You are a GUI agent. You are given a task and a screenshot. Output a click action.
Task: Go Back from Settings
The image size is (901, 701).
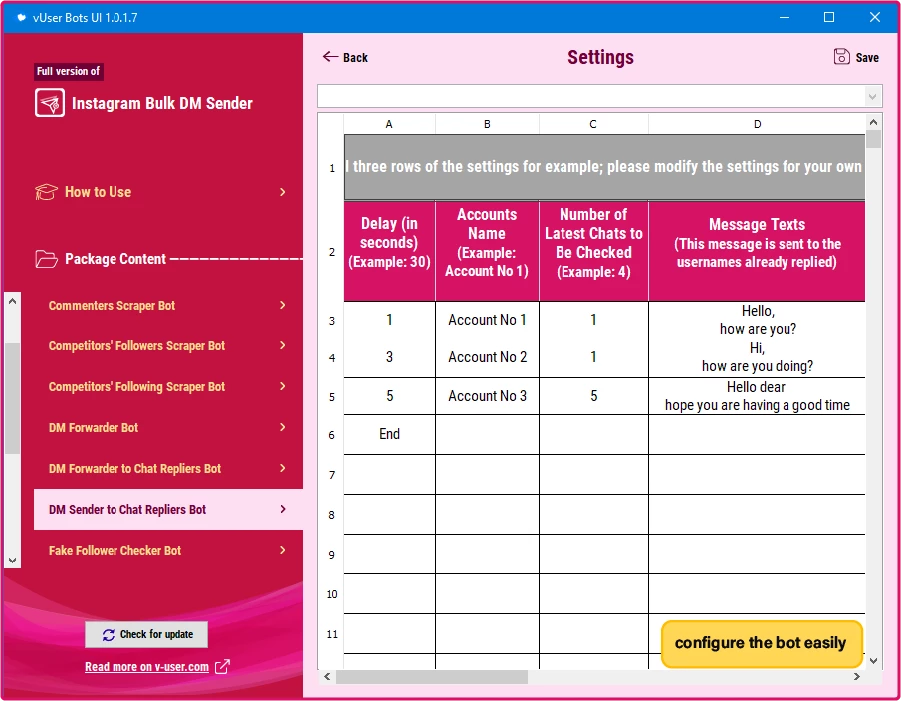tap(345, 57)
